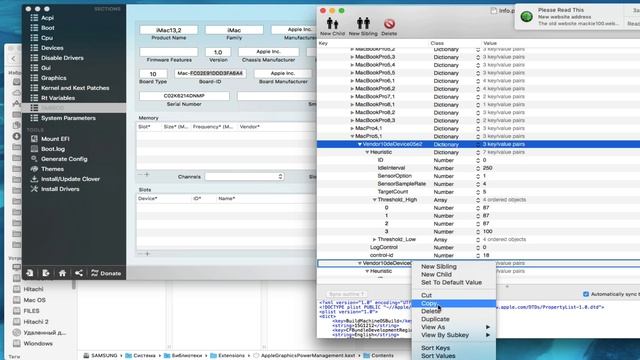Open the Themes tool
This screenshot has width=640, height=360.
(52, 169)
